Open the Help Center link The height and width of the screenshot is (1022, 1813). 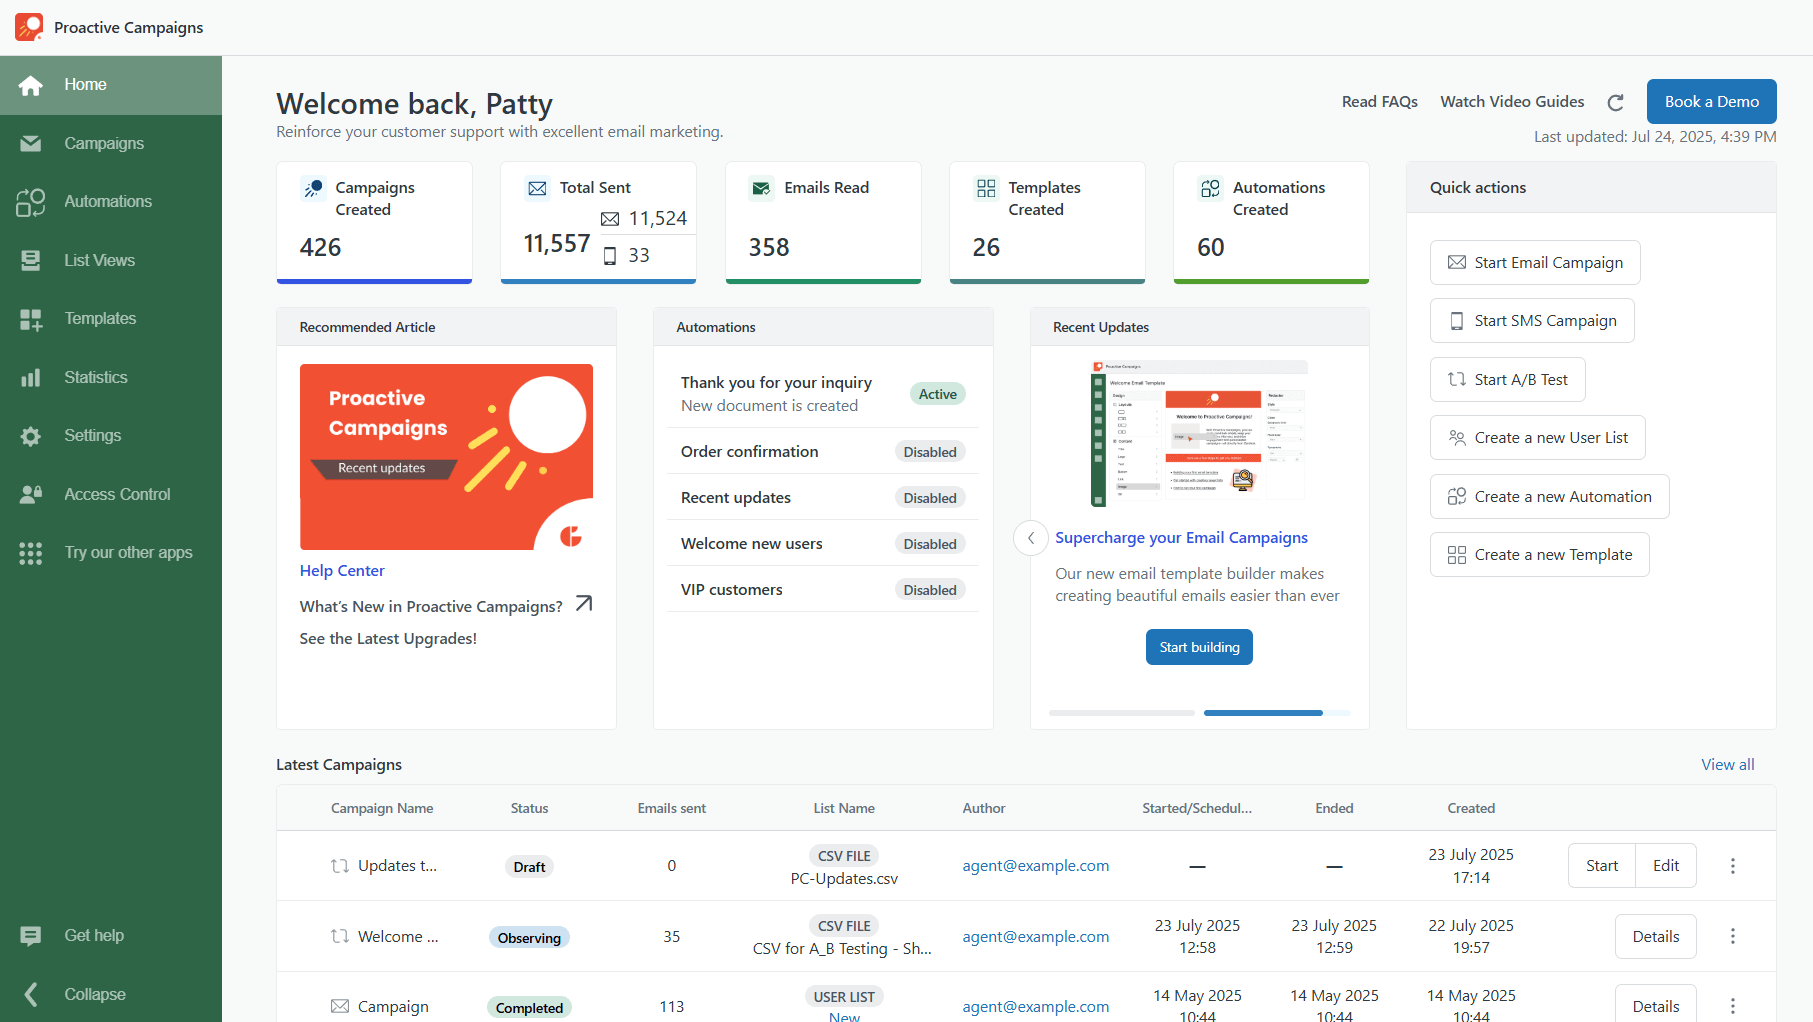[x=342, y=570]
